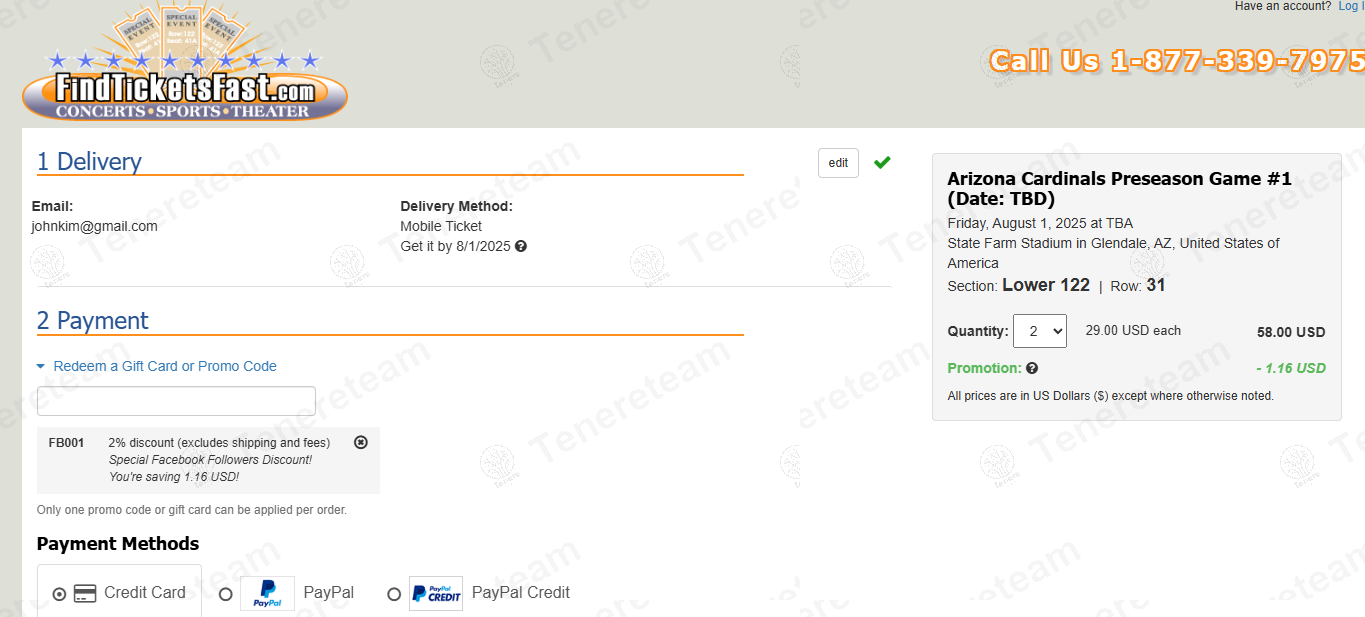Image resolution: width=1365 pixels, height=617 pixels.
Task: Open the Quantity dropdown
Action: [1040, 331]
